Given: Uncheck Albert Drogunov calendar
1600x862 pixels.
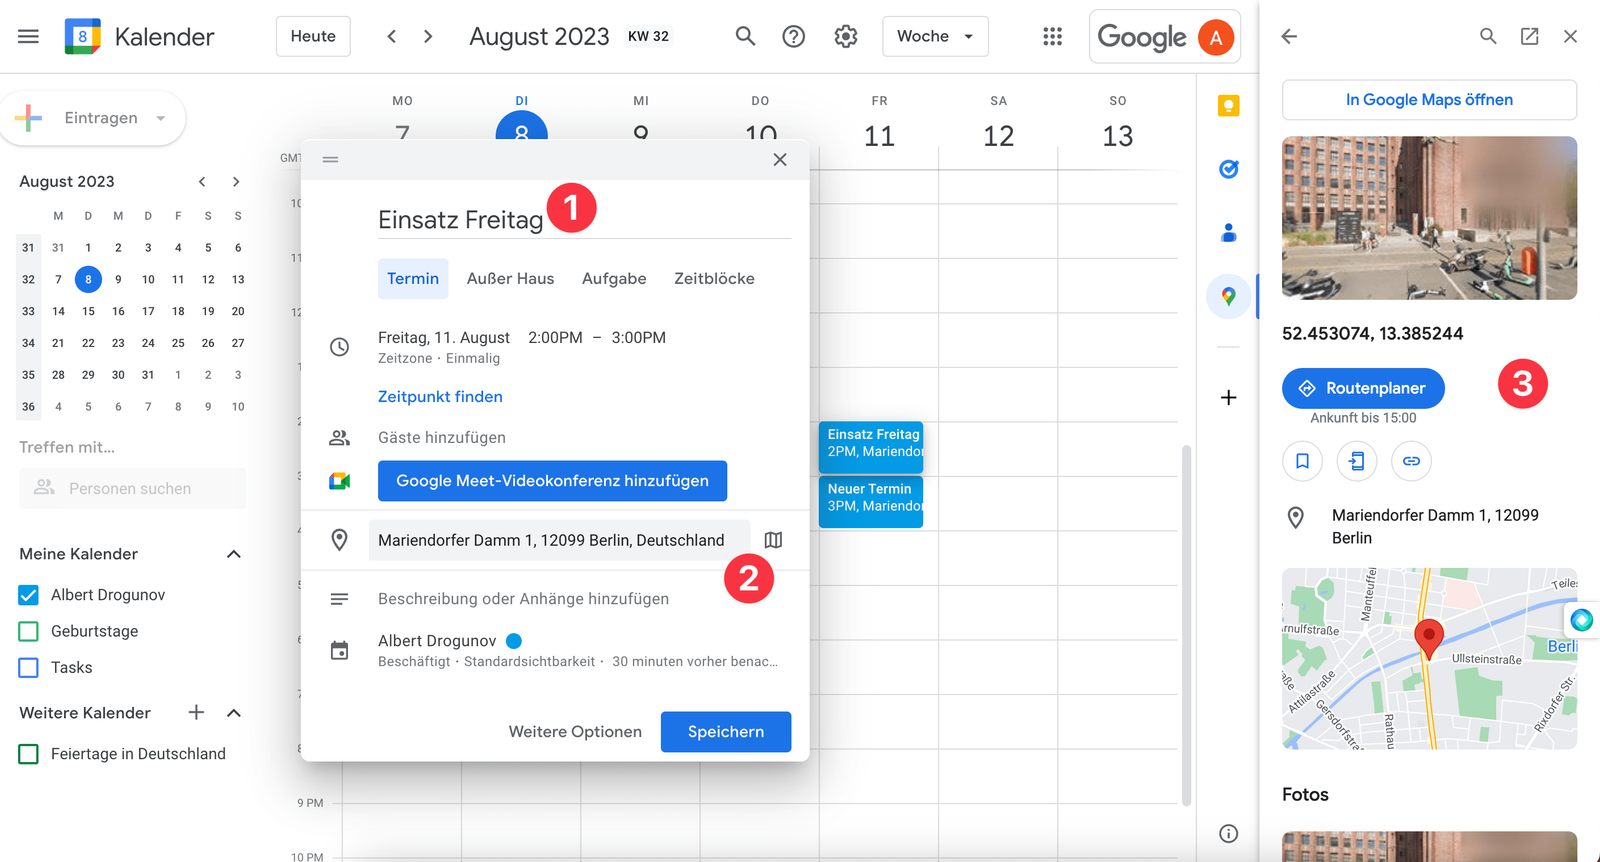Looking at the screenshot, I should 29,595.
